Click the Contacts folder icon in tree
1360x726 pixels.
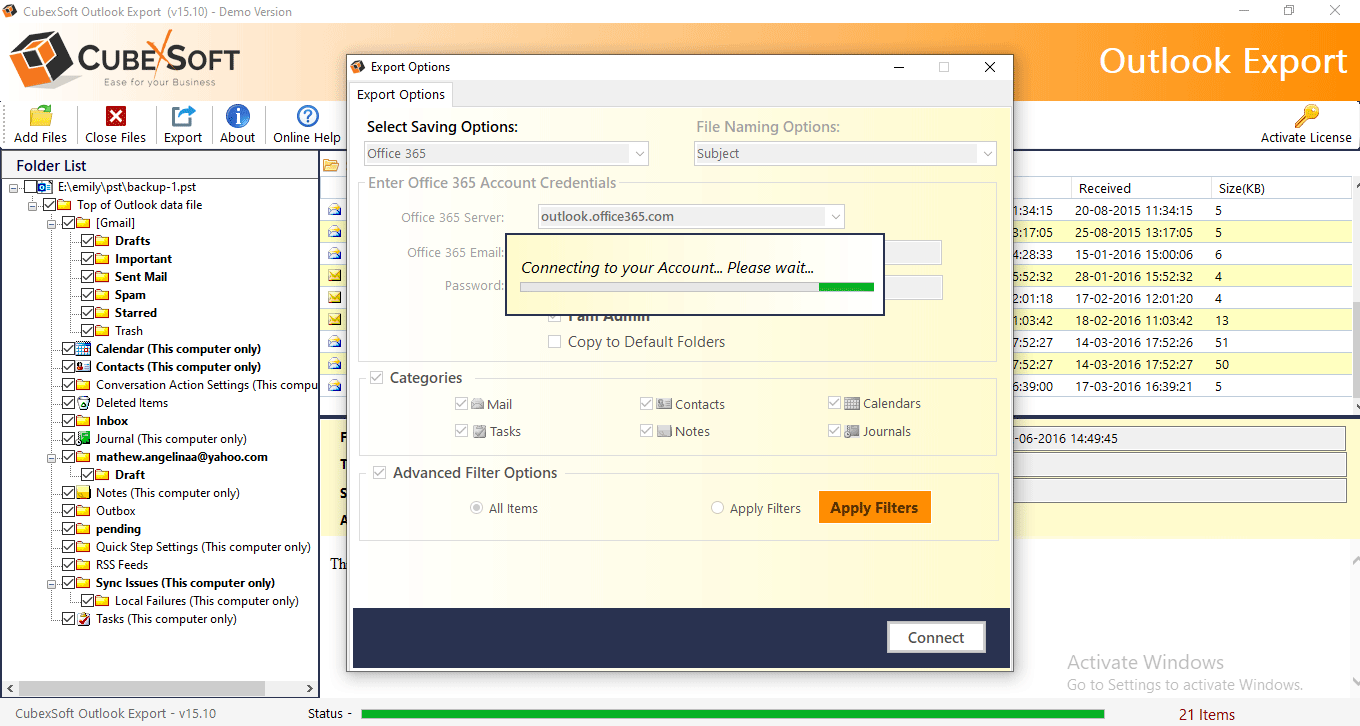point(84,367)
